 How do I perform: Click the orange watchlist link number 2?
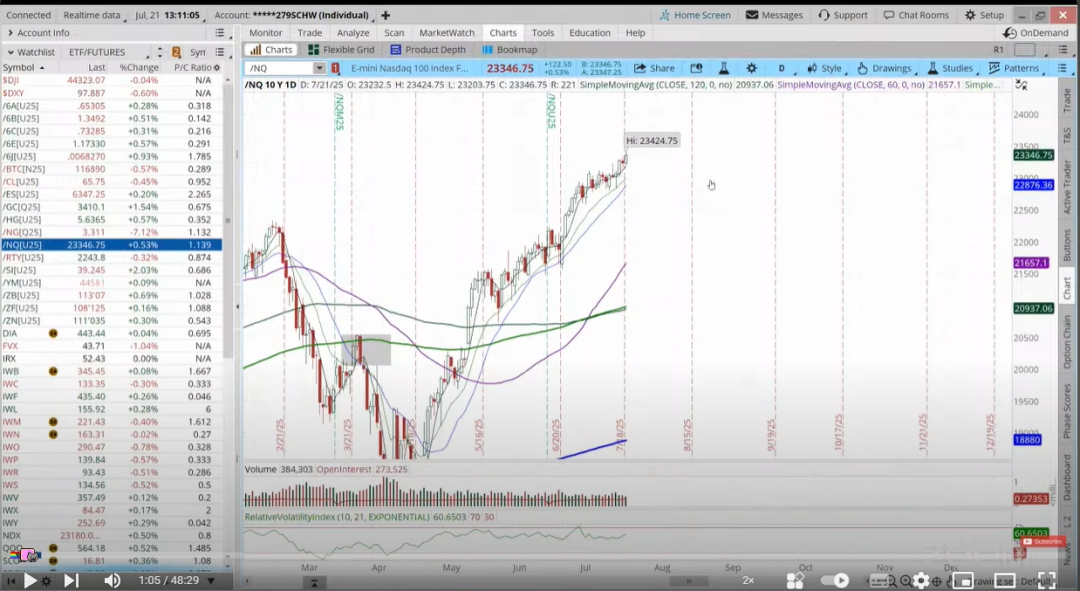(x=176, y=52)
